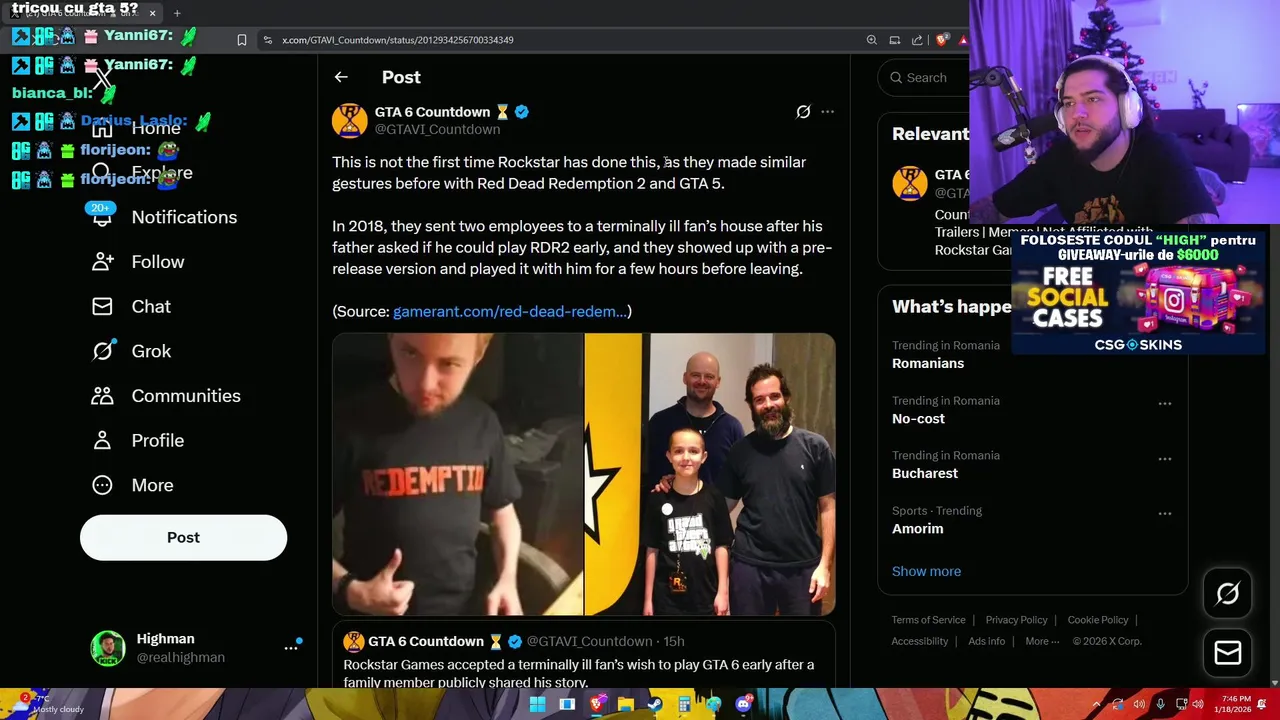Open the floating Grok button
1280x720 pixels.
1228,594
